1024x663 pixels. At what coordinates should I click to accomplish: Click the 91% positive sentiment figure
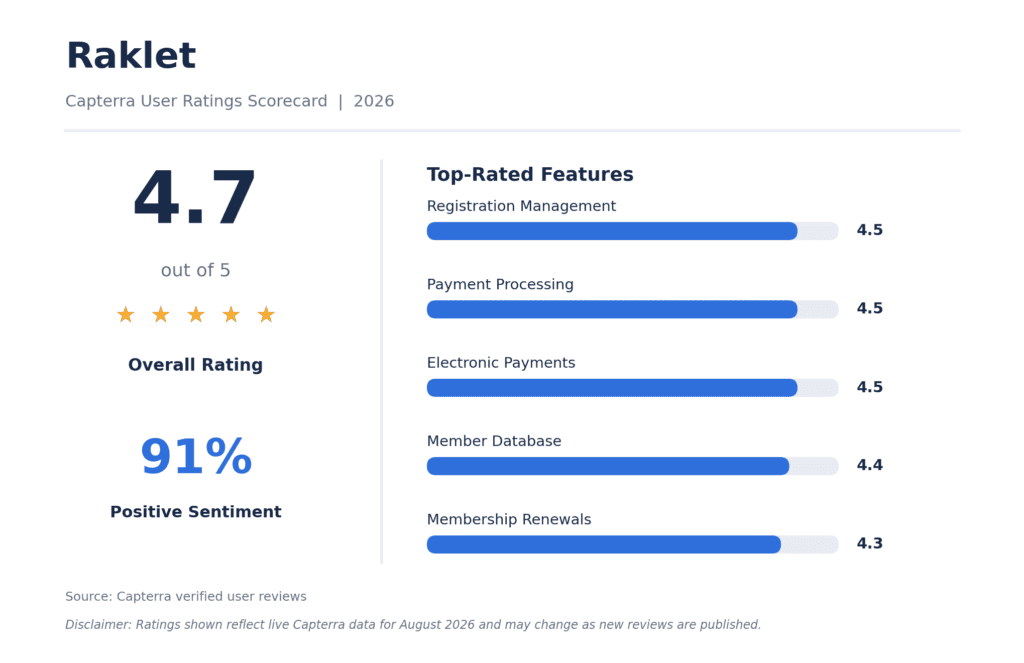click(196, 456)
